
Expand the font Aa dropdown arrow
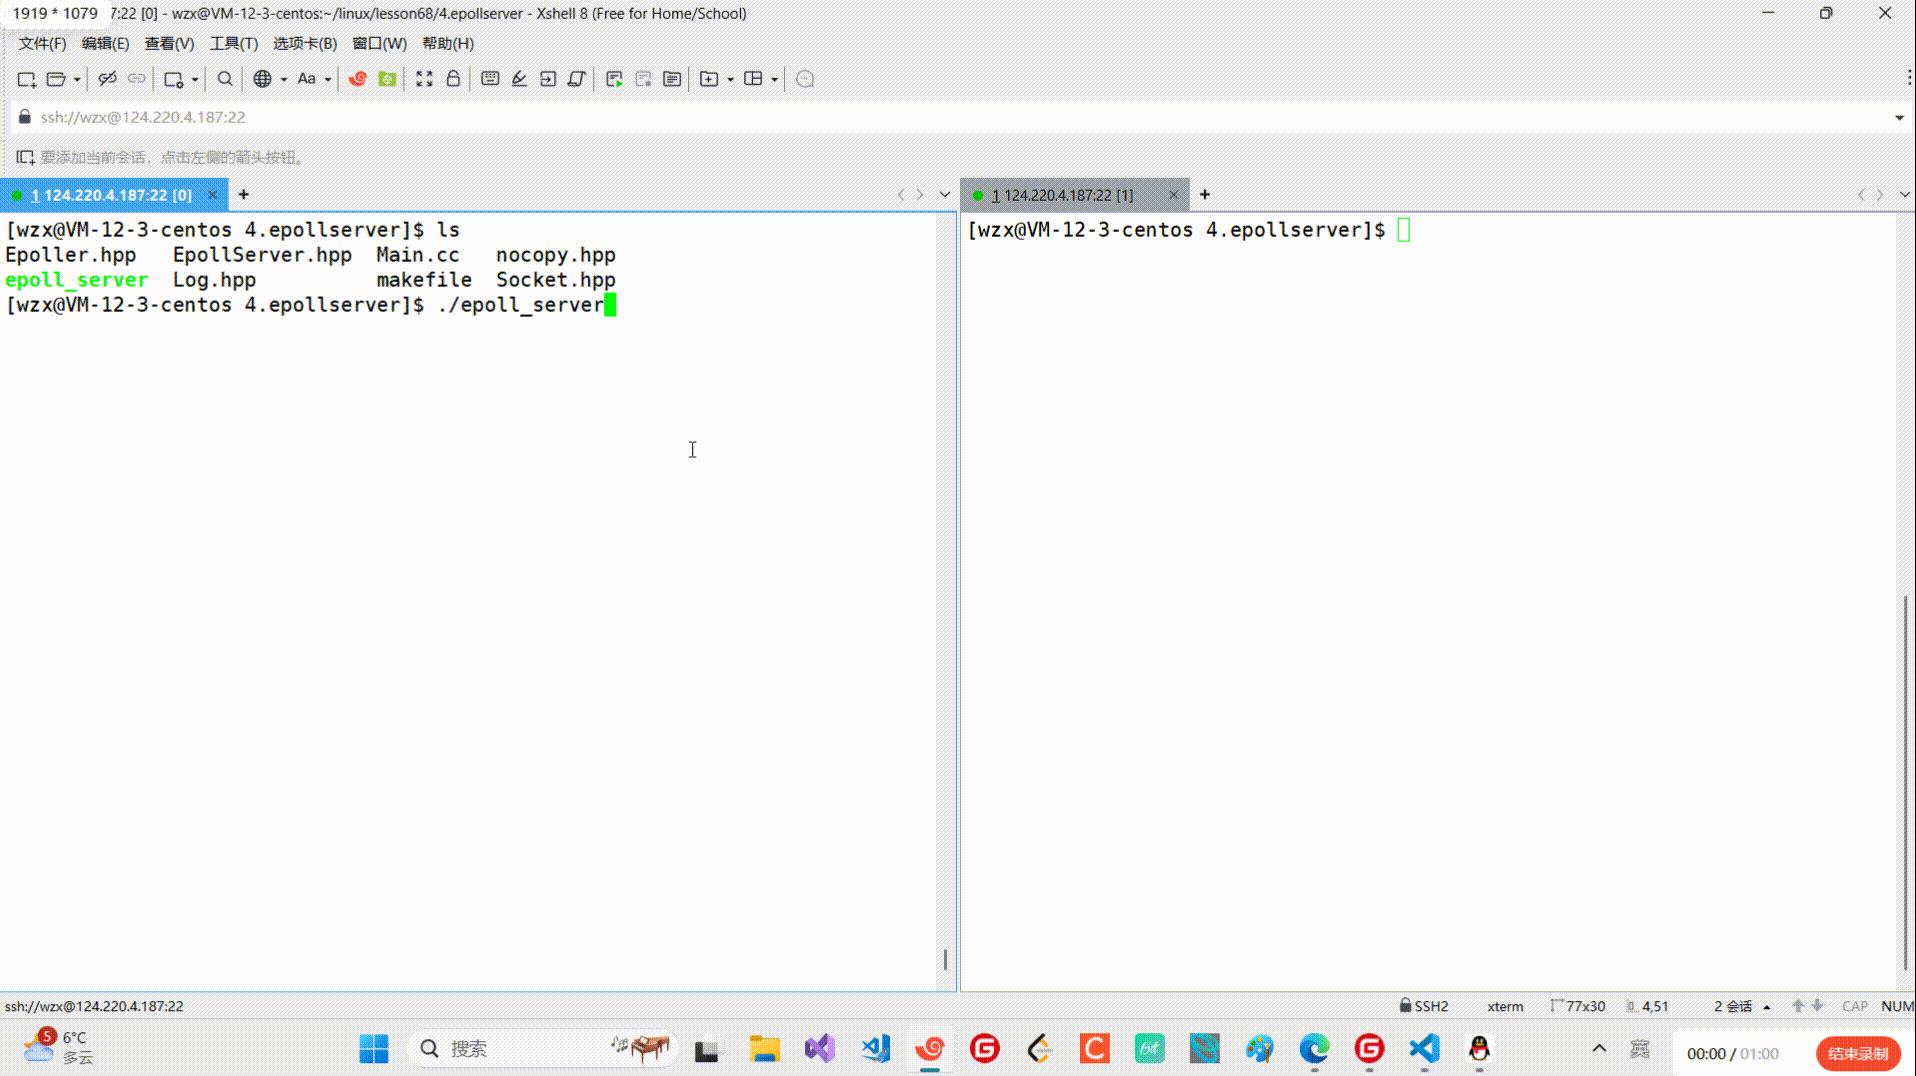click(x=328, y=80)
